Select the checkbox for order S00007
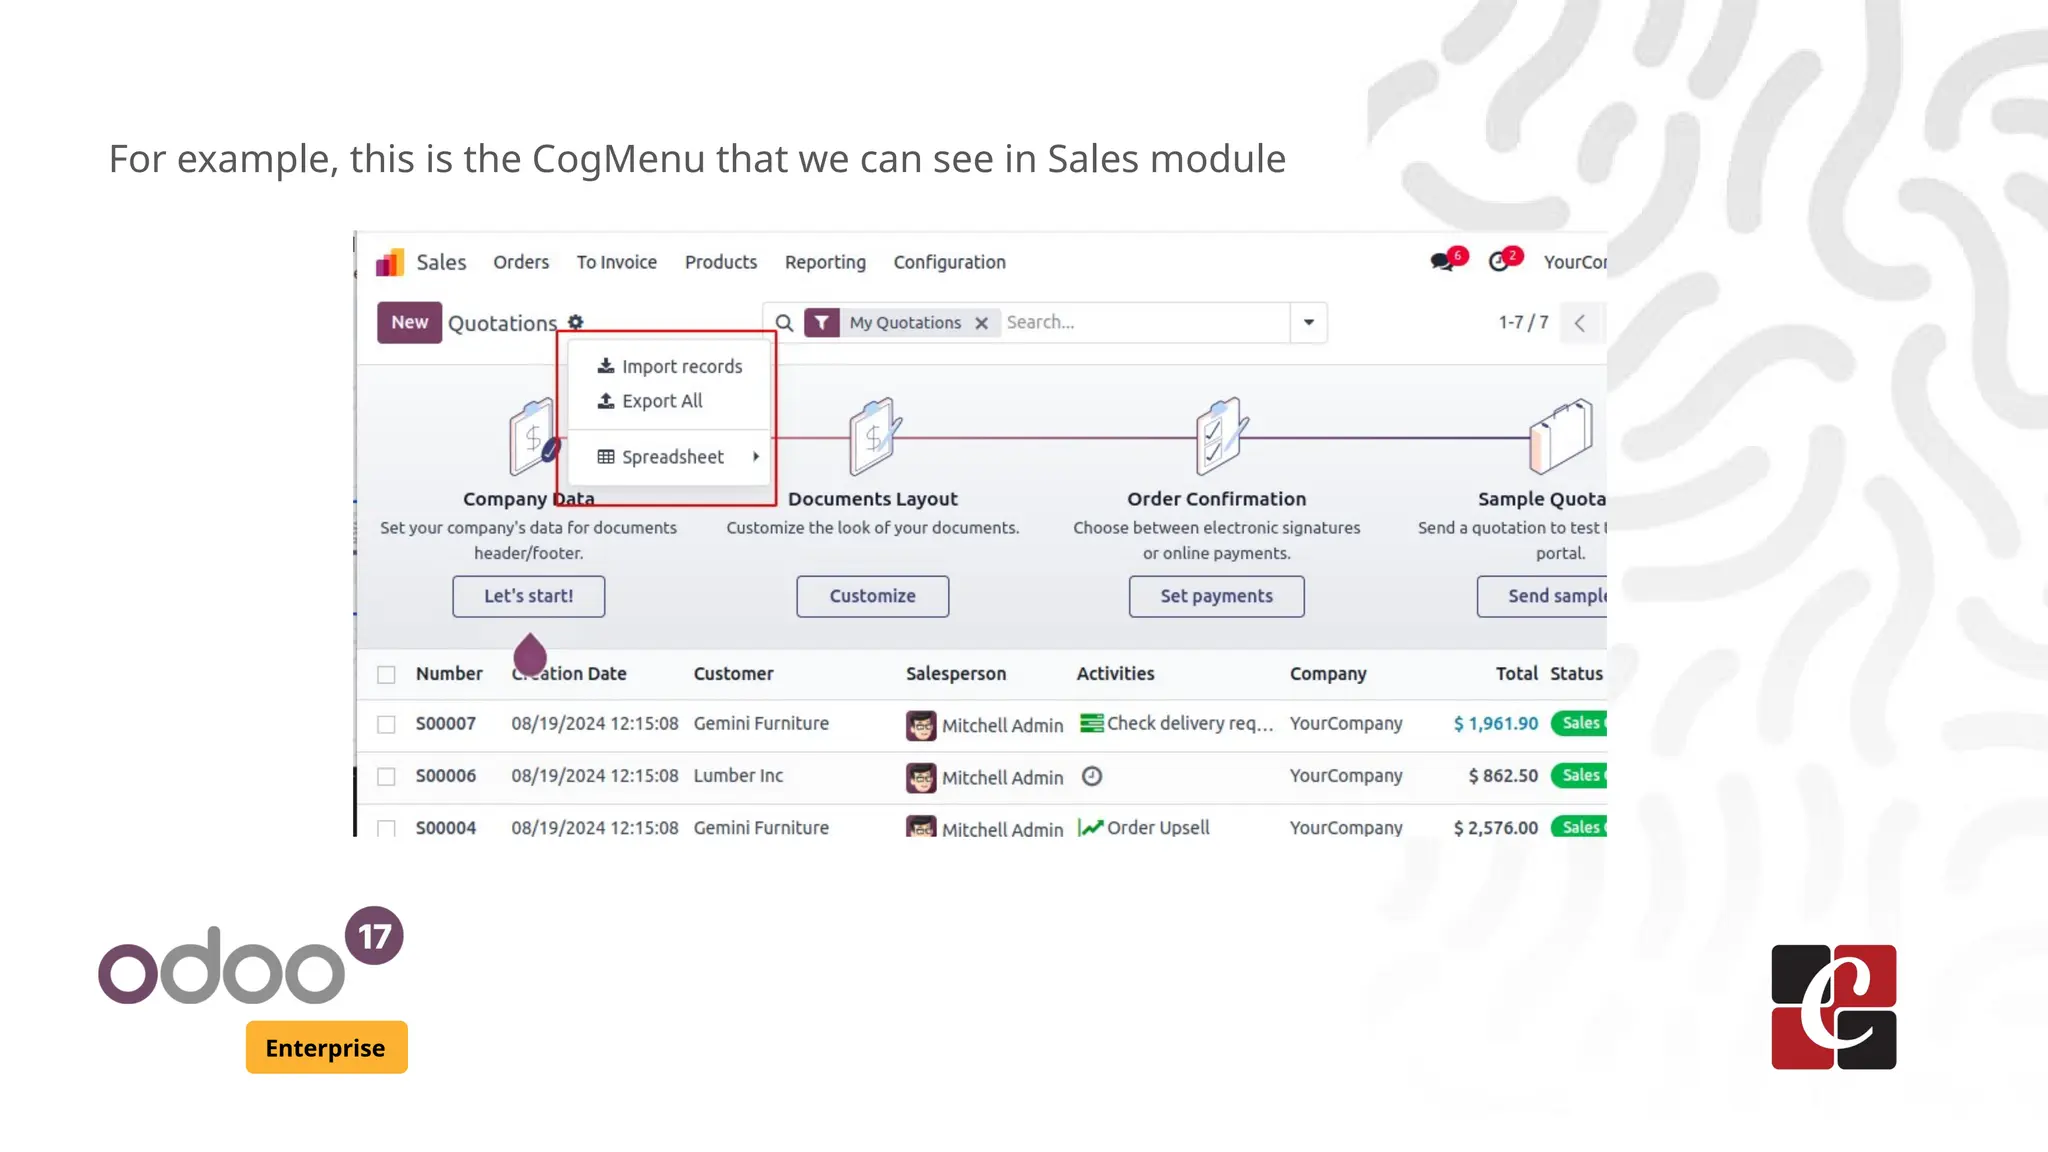 [x=386, y=725]
